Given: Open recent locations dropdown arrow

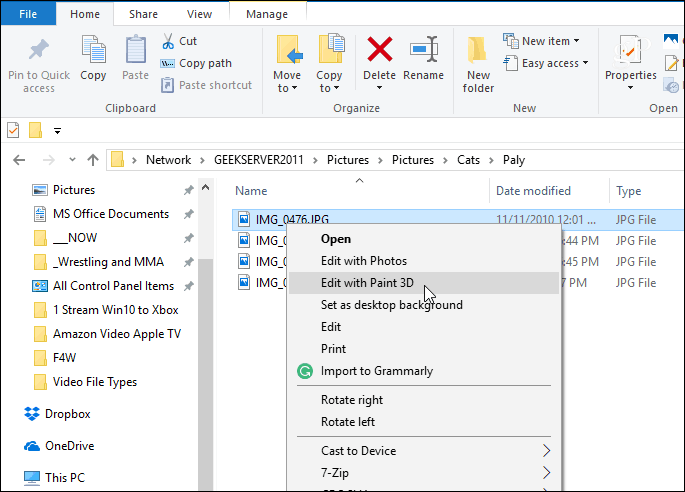Looking at the screenshot, I should (x=72, y=160).
